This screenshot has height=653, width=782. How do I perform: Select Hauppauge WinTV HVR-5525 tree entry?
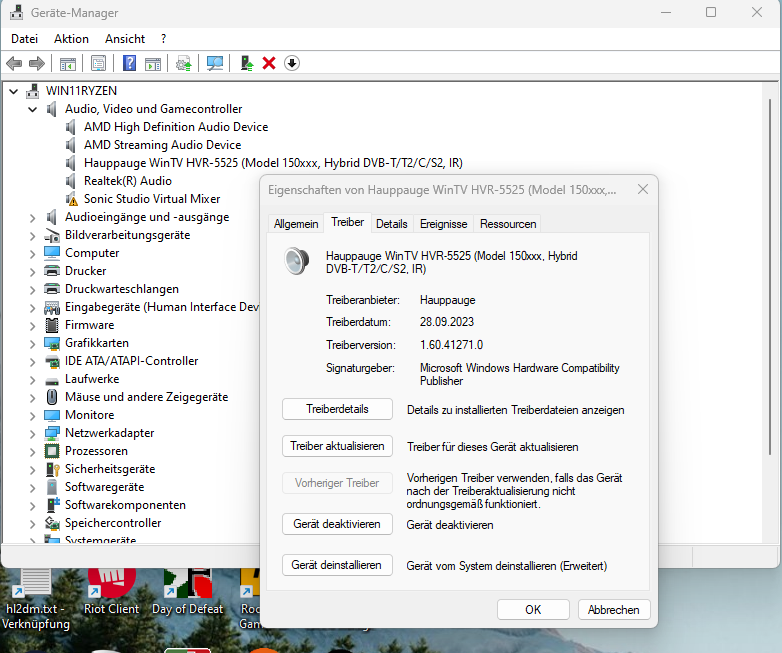click(273, 163)
